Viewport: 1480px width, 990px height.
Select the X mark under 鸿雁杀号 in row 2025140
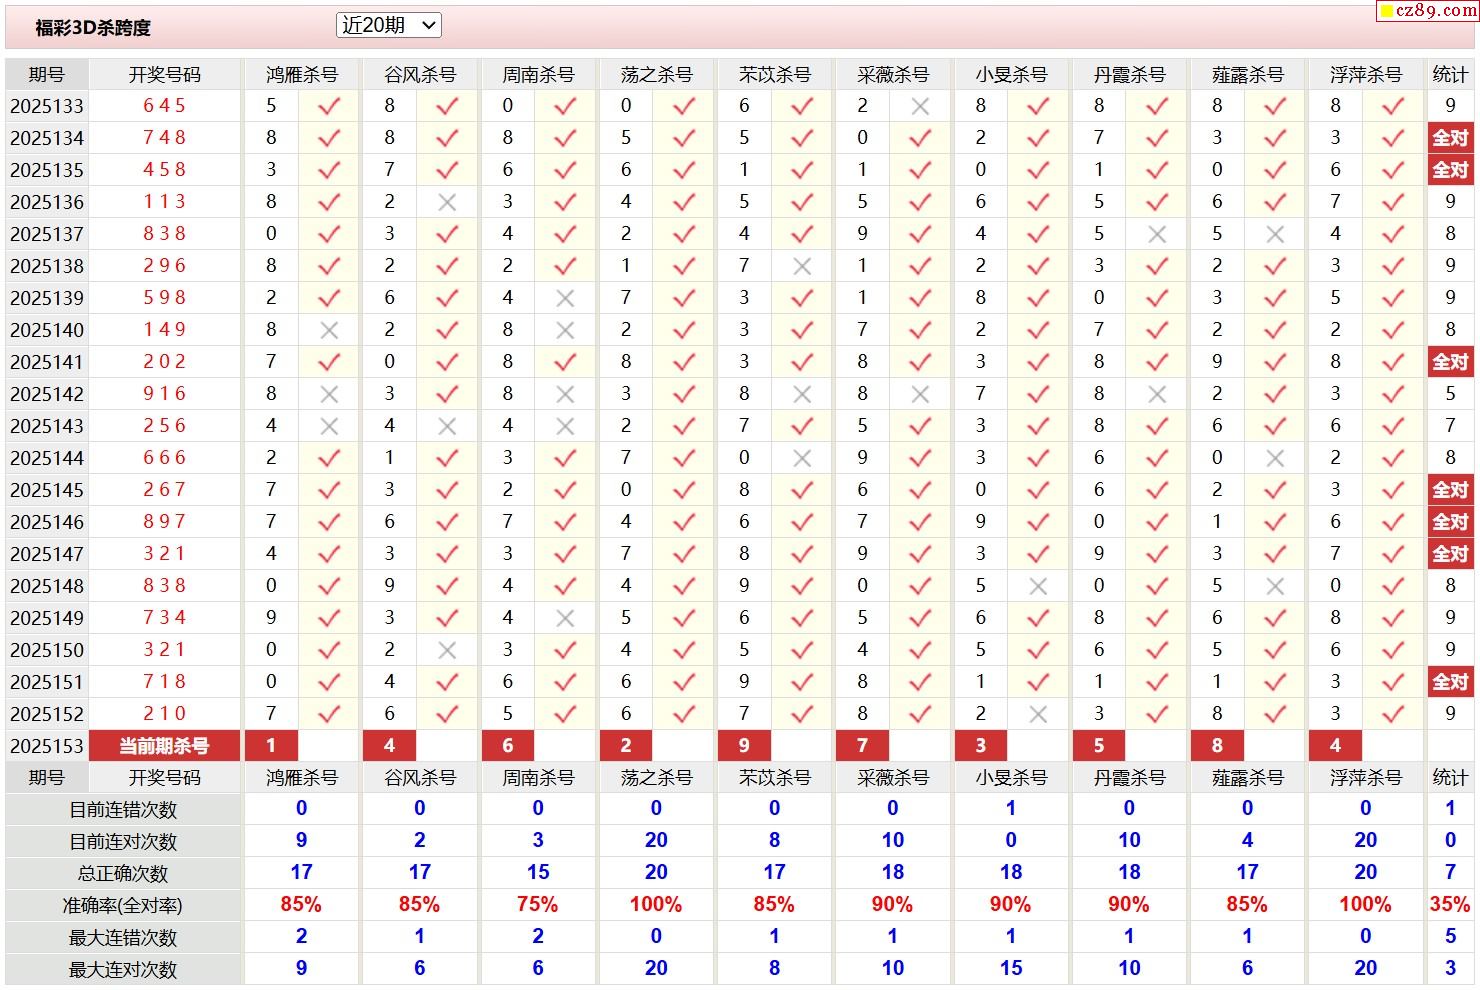pos(329,330)
